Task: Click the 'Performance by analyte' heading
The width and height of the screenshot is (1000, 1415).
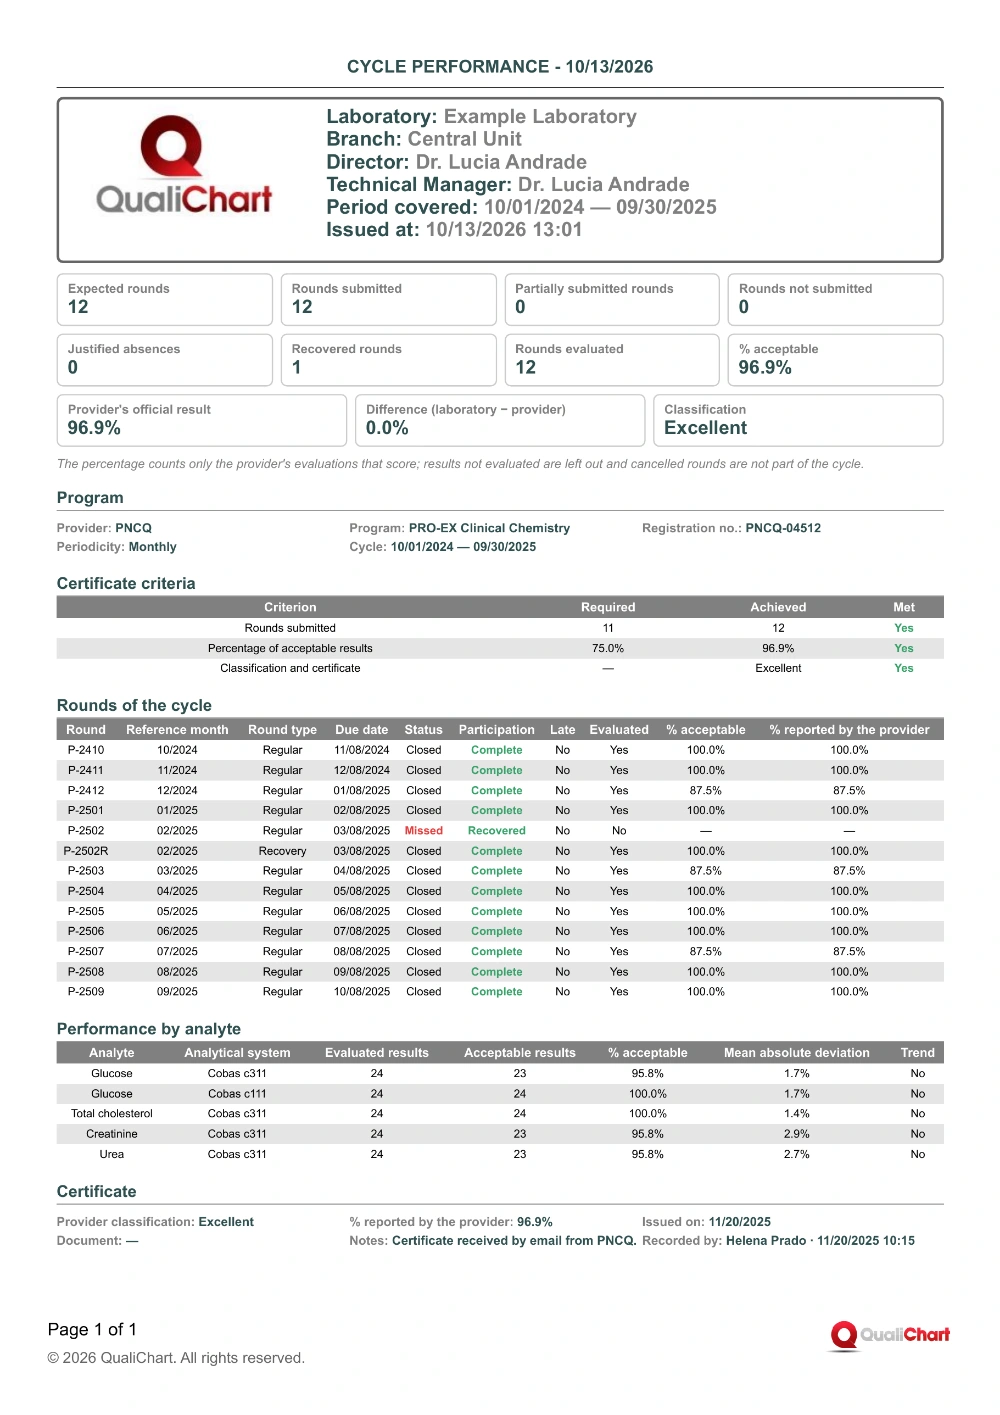Action: [149, 1029]
